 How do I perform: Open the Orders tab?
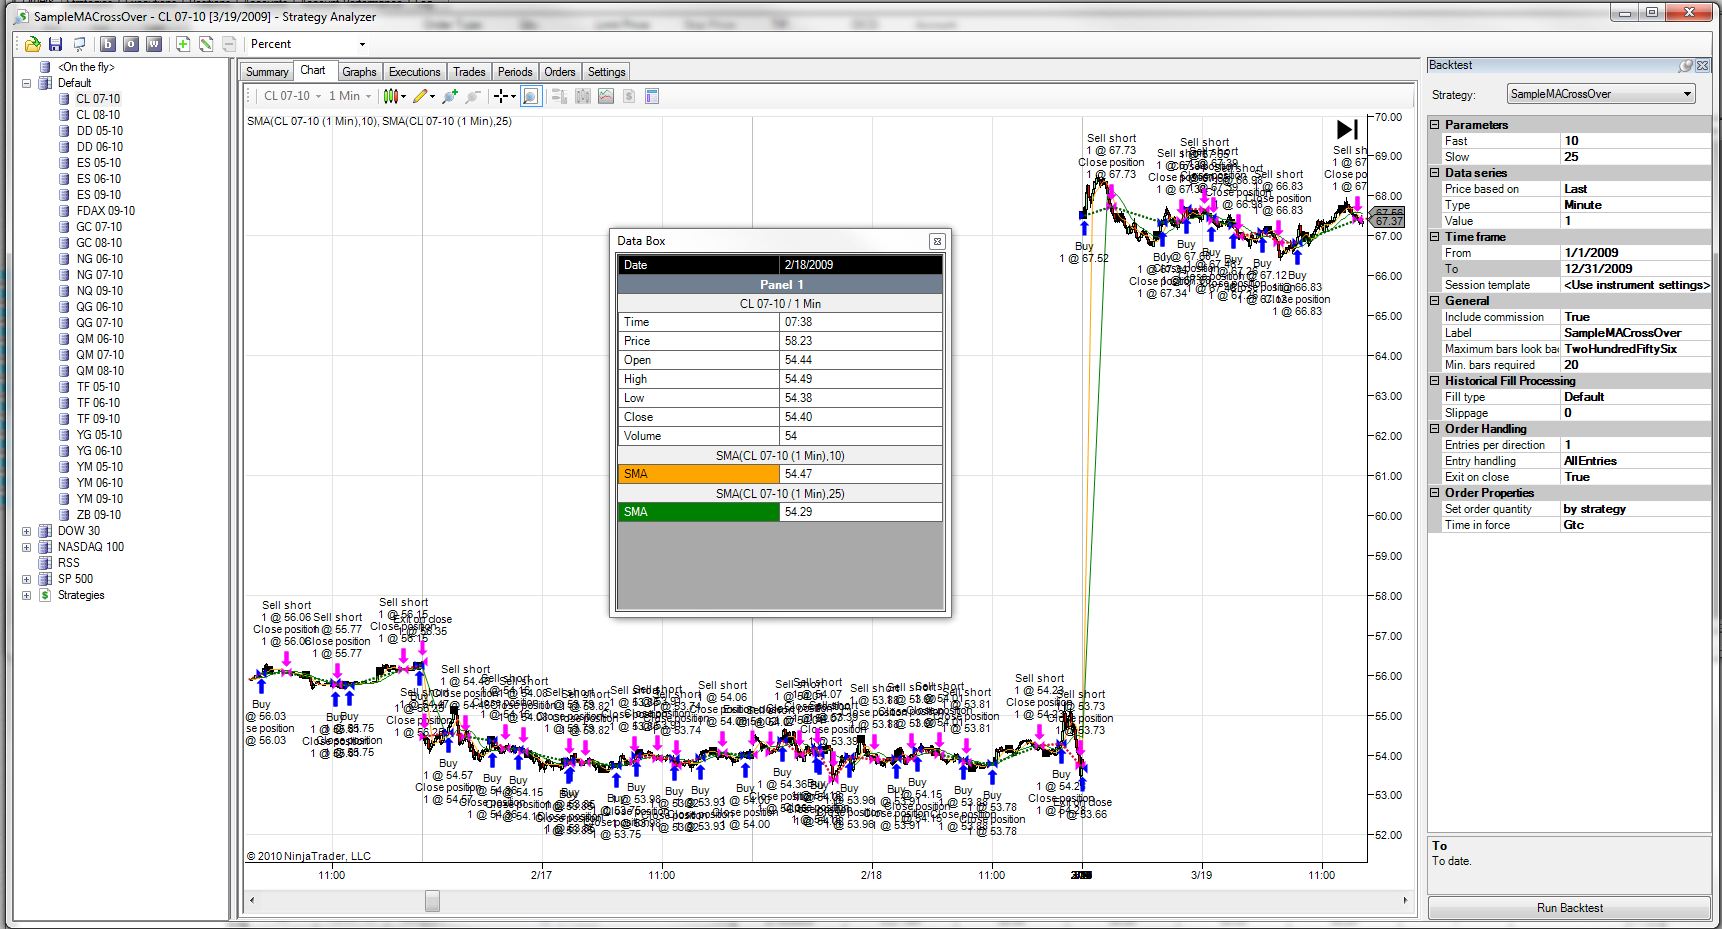click(x=560, y=72)
